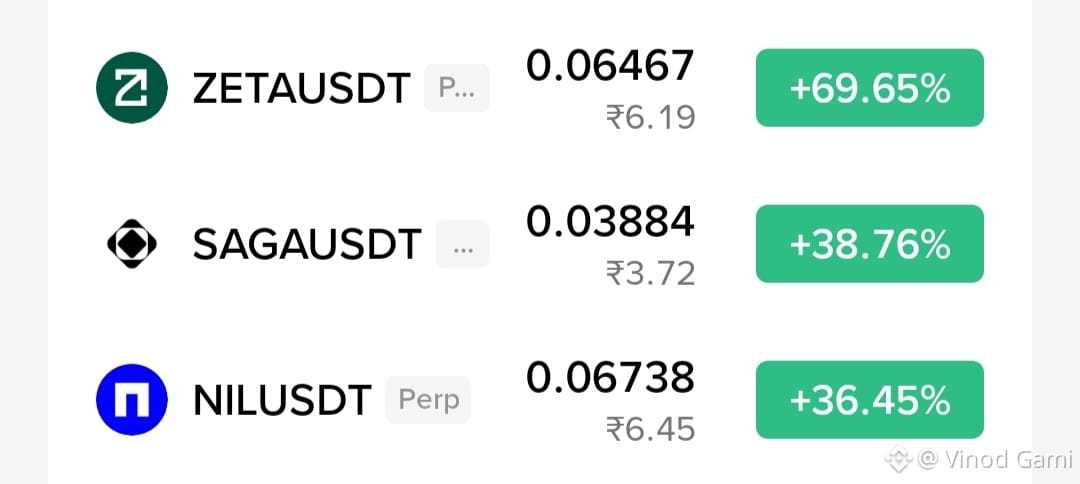
Task: Click the Binance watermark logo icon
Action: [x=899, y=459]
